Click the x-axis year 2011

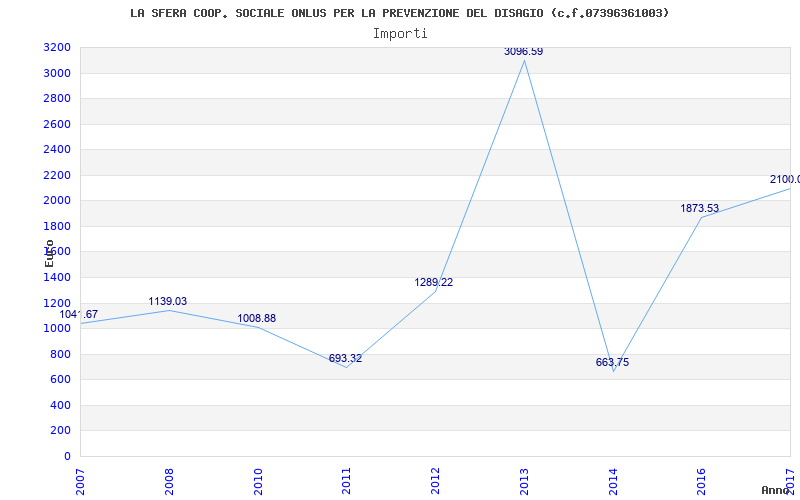point(347,482)
